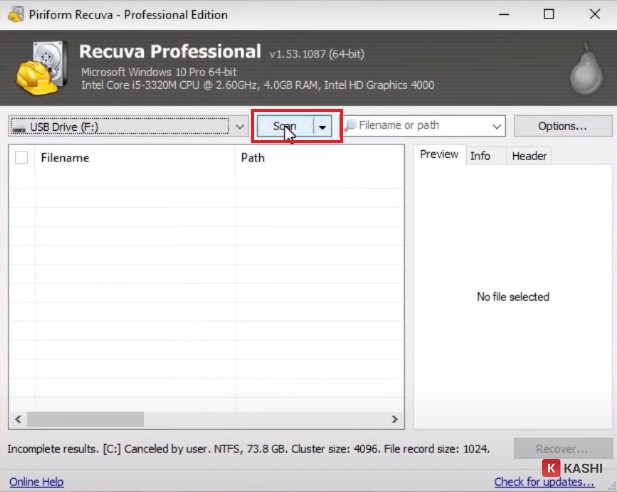The width and height of the screenshot is (617, 492).
Task: Click the Recuva hard drive helmet logo
Action: pos(41,67)
